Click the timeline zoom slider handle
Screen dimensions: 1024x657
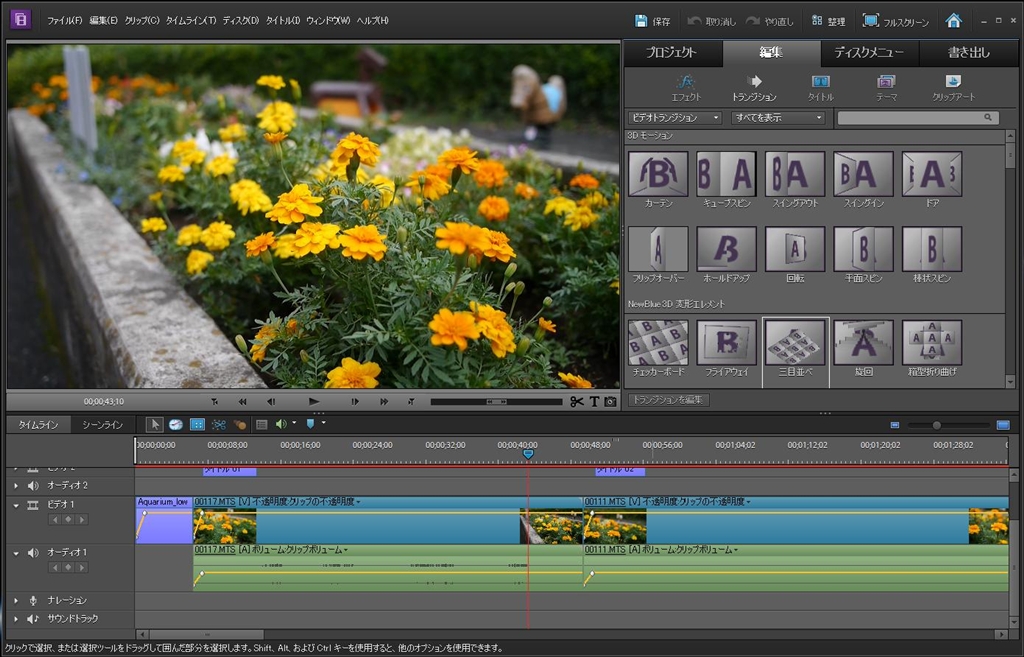[x=936, y=425]
